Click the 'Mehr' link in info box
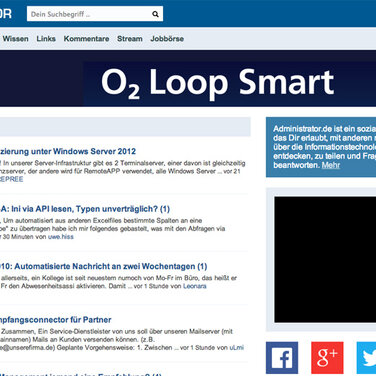The width and height of the screenshot is (376, 376). (x=331, y=165)
